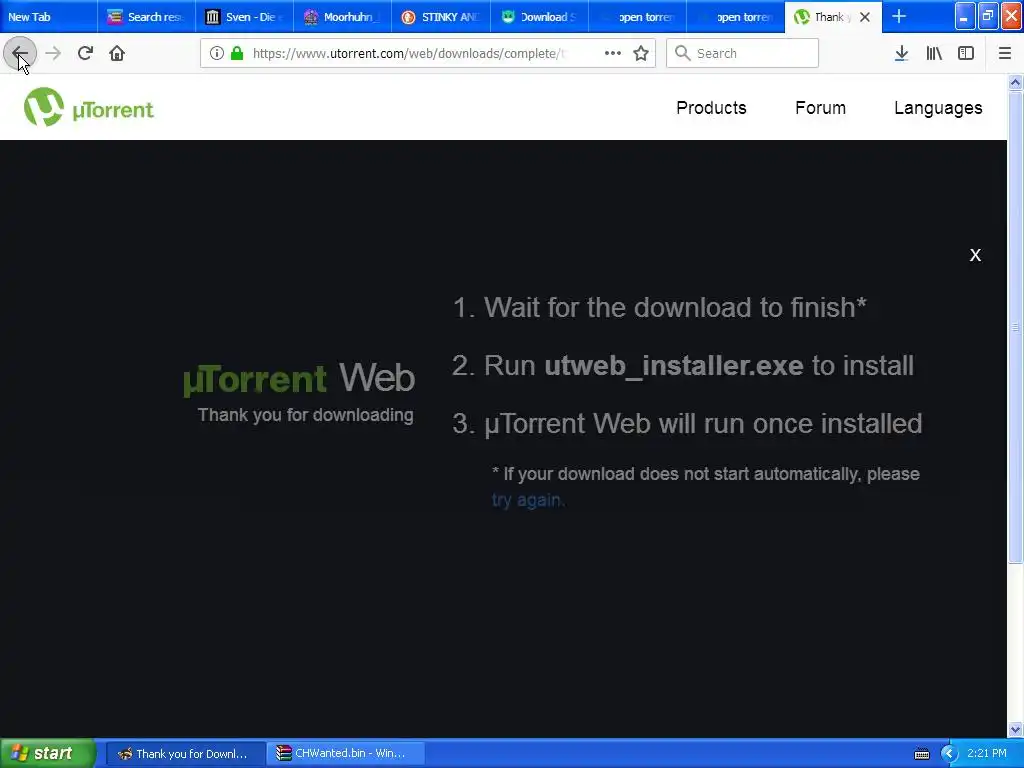The image size is (1024, 768).
Task: Click the µTorrent Web heading logo
Action: point(299,379)
